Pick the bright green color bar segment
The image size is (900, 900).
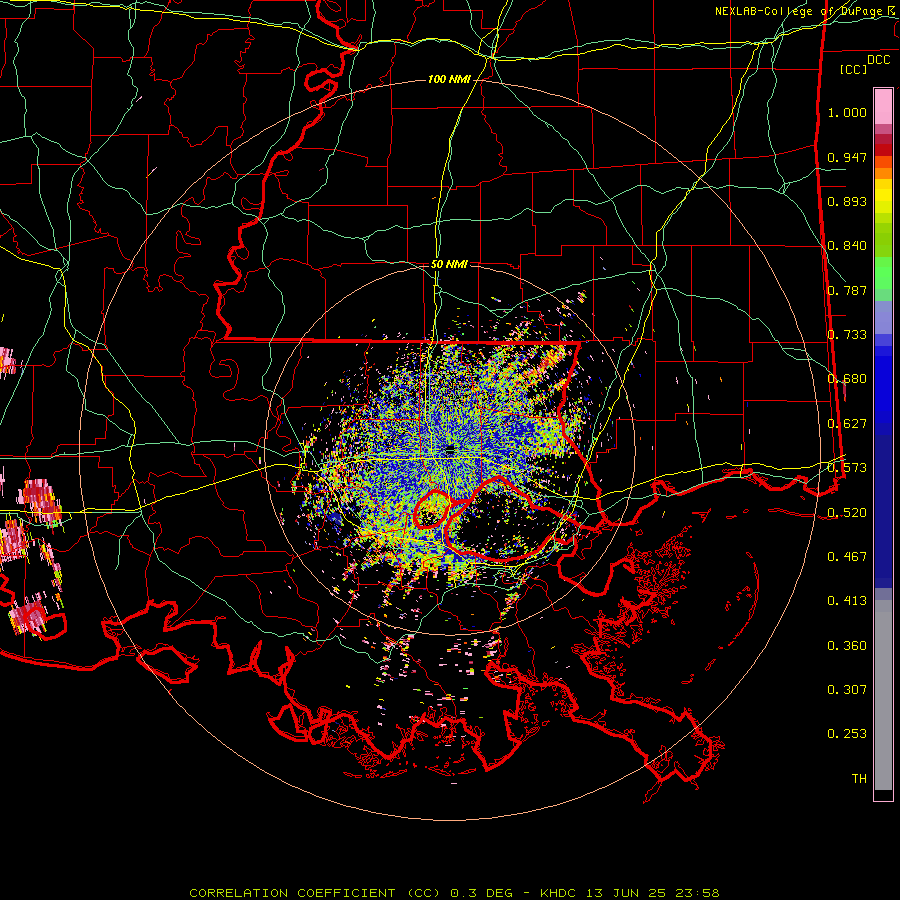click(x=883, y=273)
